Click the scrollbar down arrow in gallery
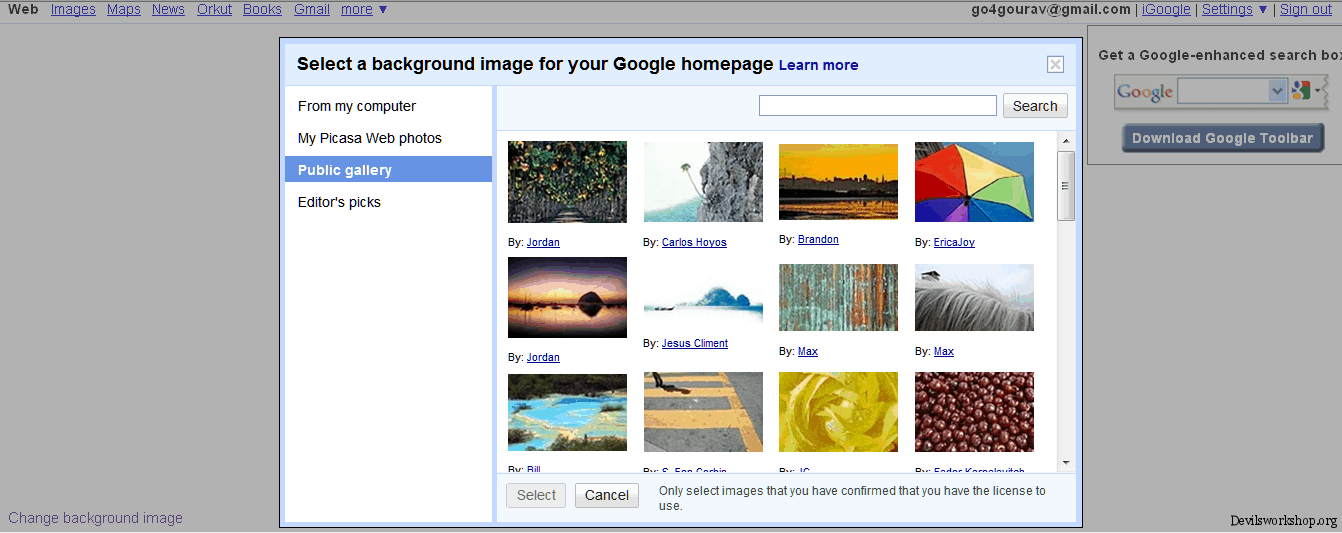This screenshot has height=533, width=1342. click(1065, 463)
